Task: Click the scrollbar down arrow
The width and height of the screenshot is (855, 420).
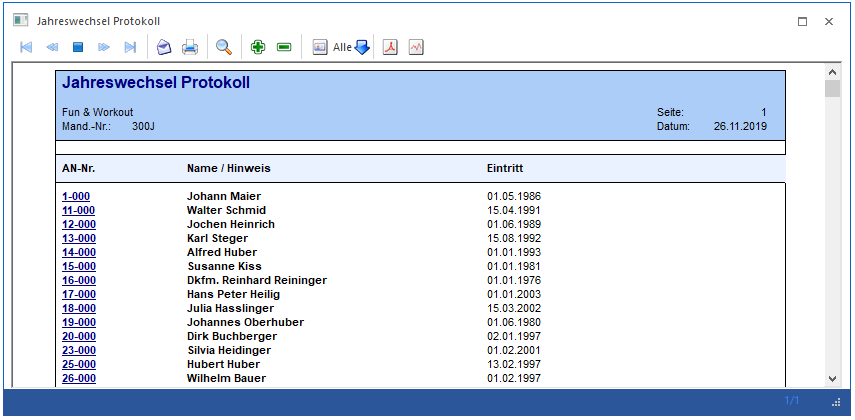Action: pos(832,379)
